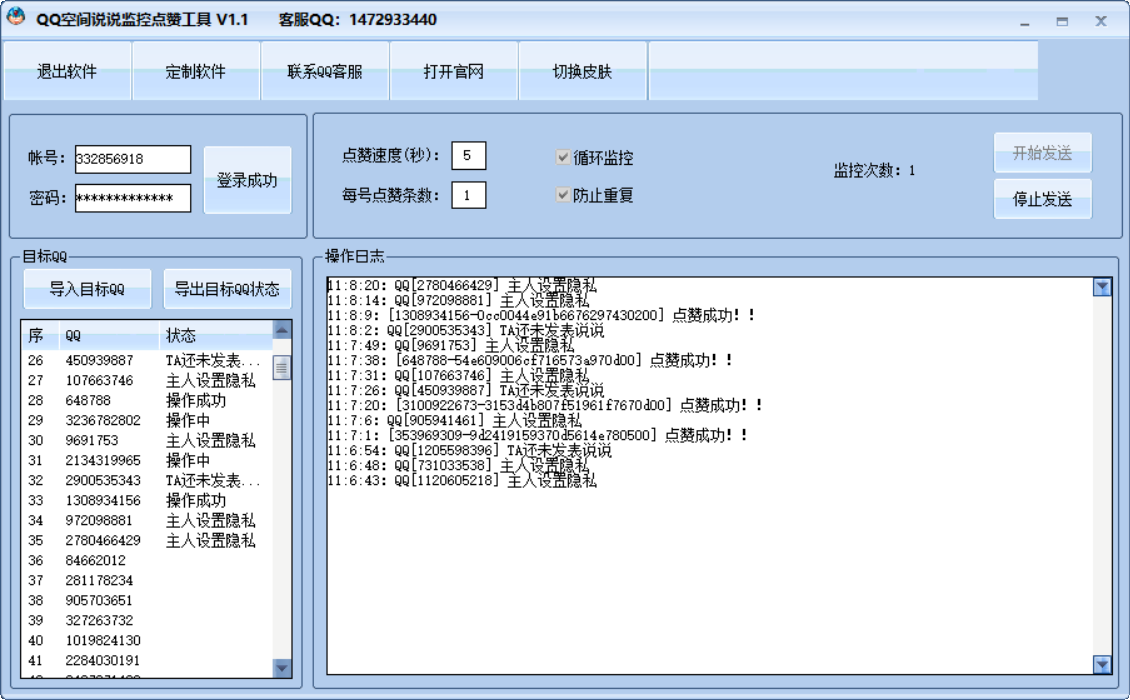Click 导出目标QQ状态 button
This screenshot has height=700, width=1130.
click(227, 289)
